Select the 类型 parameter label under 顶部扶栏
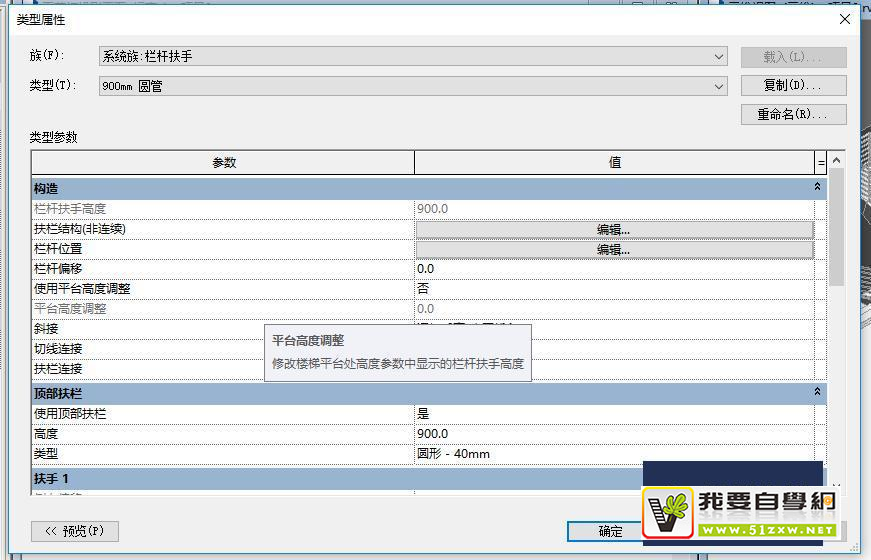The image size is (871, 560). [46, 454]
